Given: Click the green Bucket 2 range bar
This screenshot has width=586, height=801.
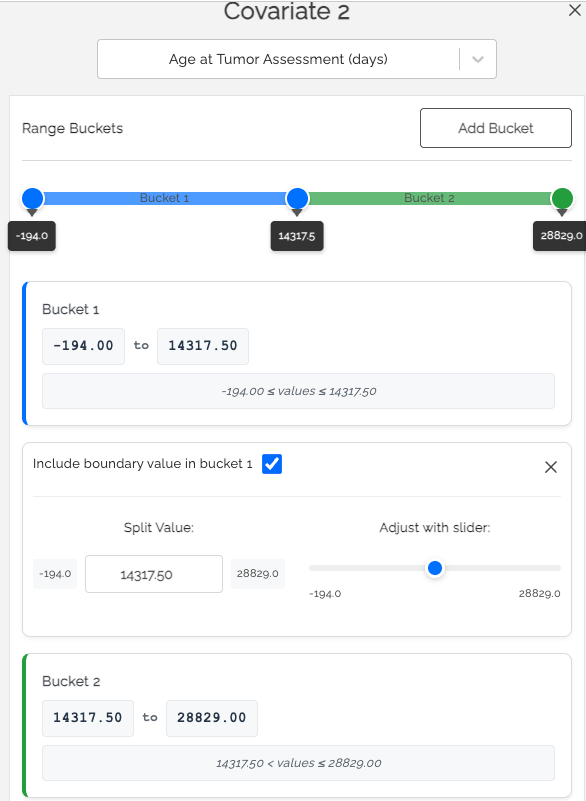Looking at the screenshot, I should point(429,198).
